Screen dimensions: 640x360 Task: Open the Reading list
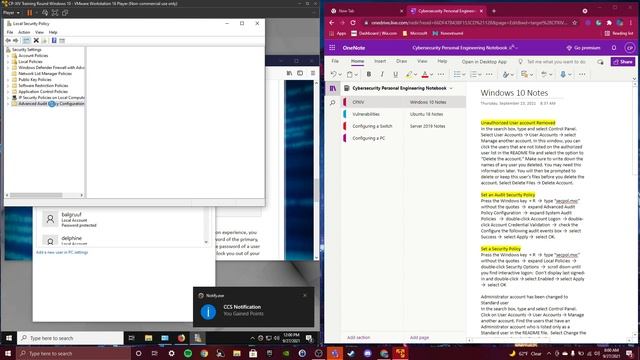(x=619, y=33)
